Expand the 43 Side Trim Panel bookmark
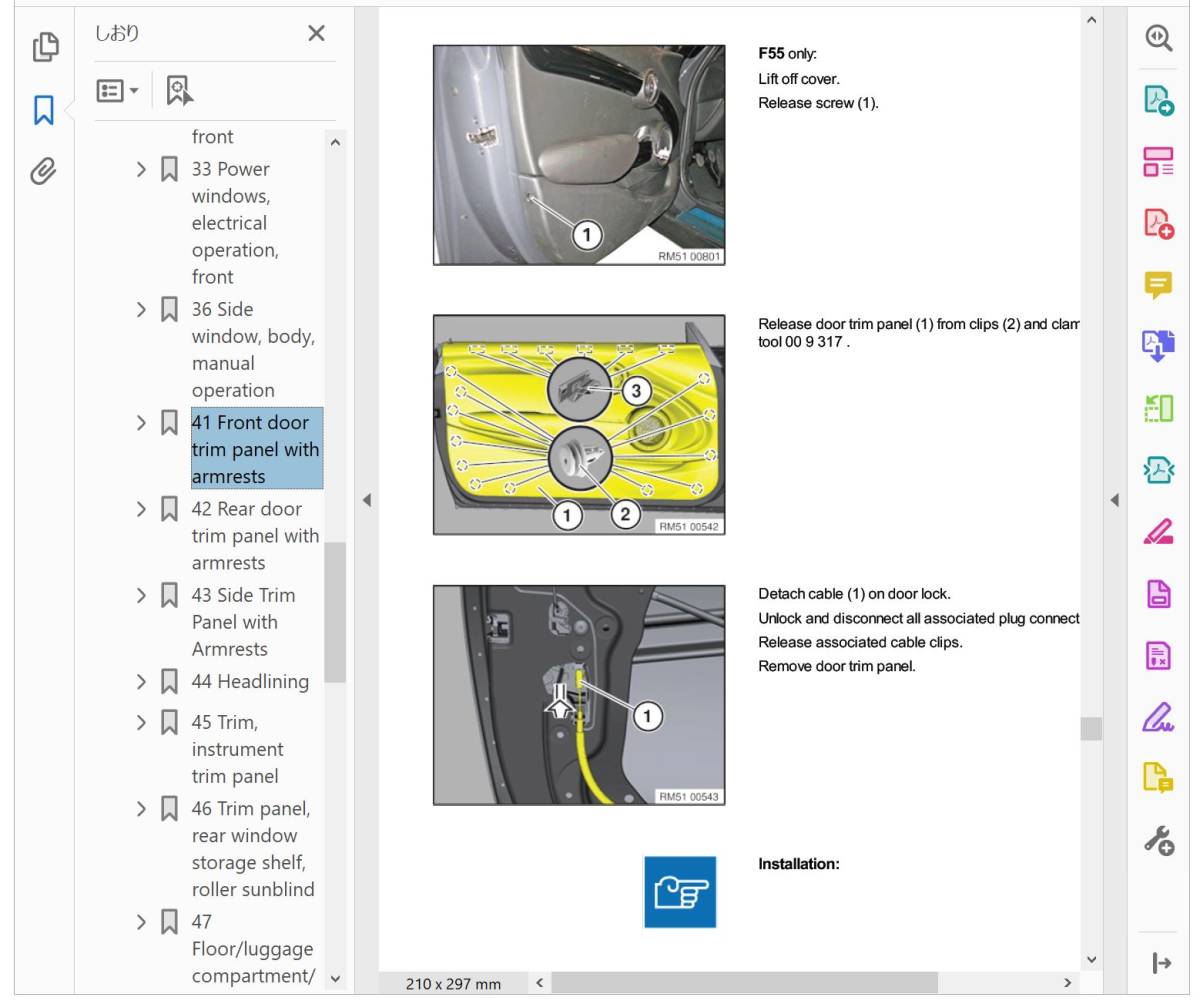The width and height of the screenshot is (1200, 1004). 141,595
